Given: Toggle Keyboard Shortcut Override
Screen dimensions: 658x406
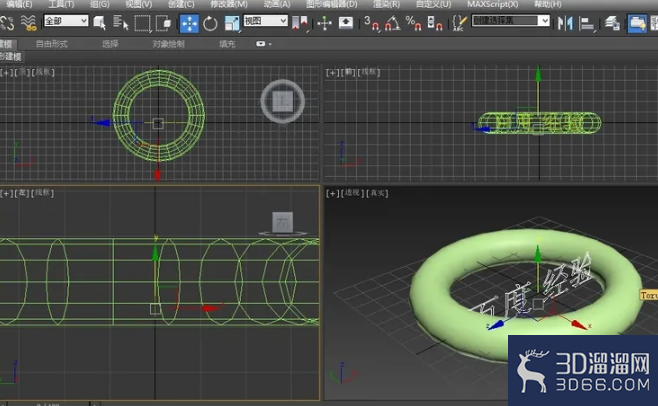Looking at the screenshot, I should (346, 22).
